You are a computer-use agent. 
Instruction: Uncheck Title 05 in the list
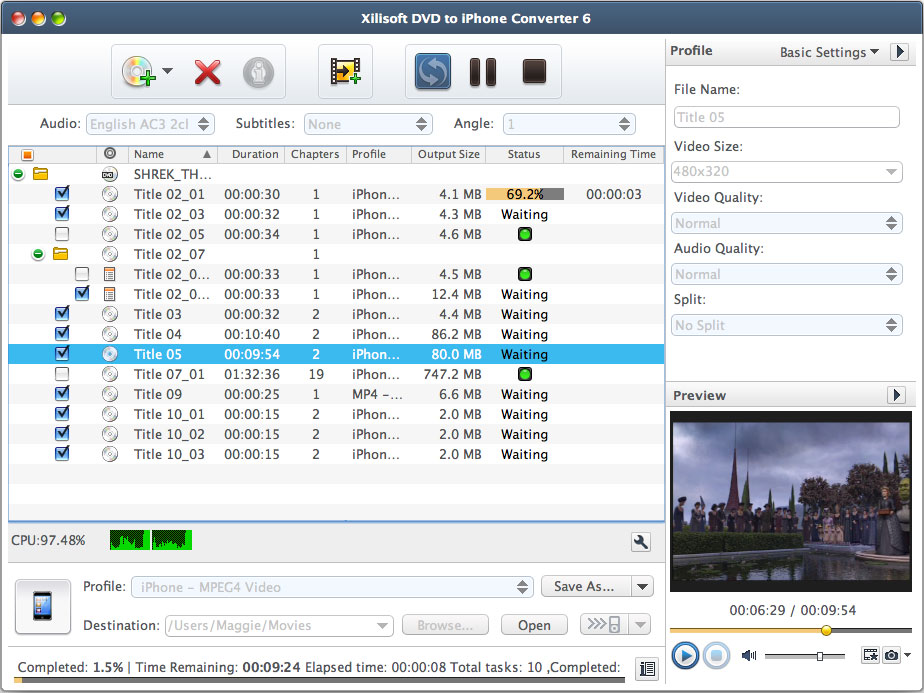coord(62,354)
